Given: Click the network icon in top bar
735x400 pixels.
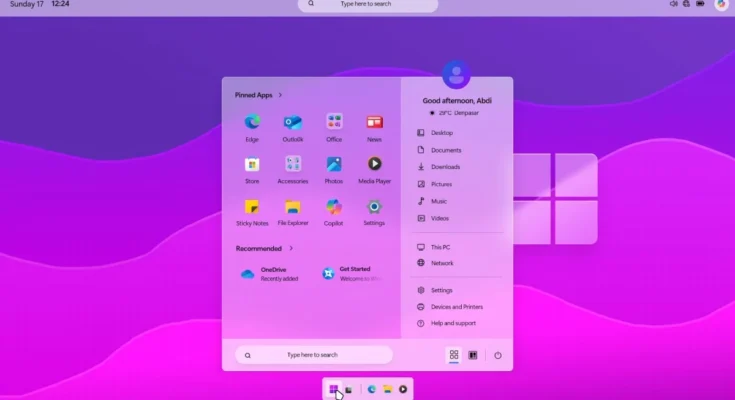Looking at the screenshot, I should coord(686,4).
